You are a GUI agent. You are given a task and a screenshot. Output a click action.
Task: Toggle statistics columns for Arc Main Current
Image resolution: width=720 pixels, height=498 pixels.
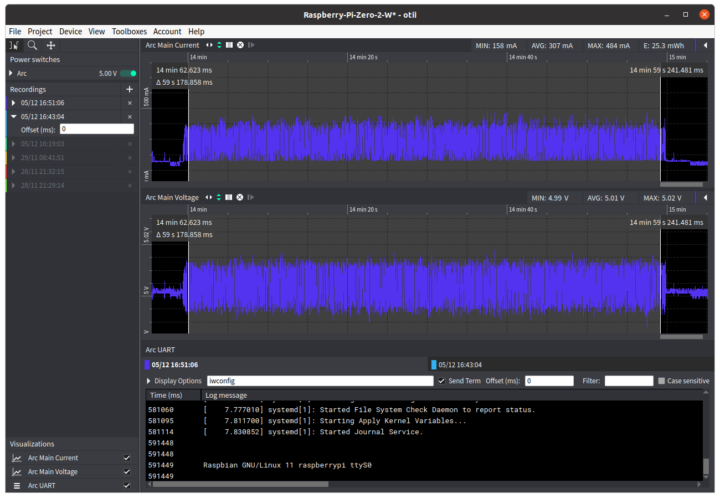pos(229,45)
